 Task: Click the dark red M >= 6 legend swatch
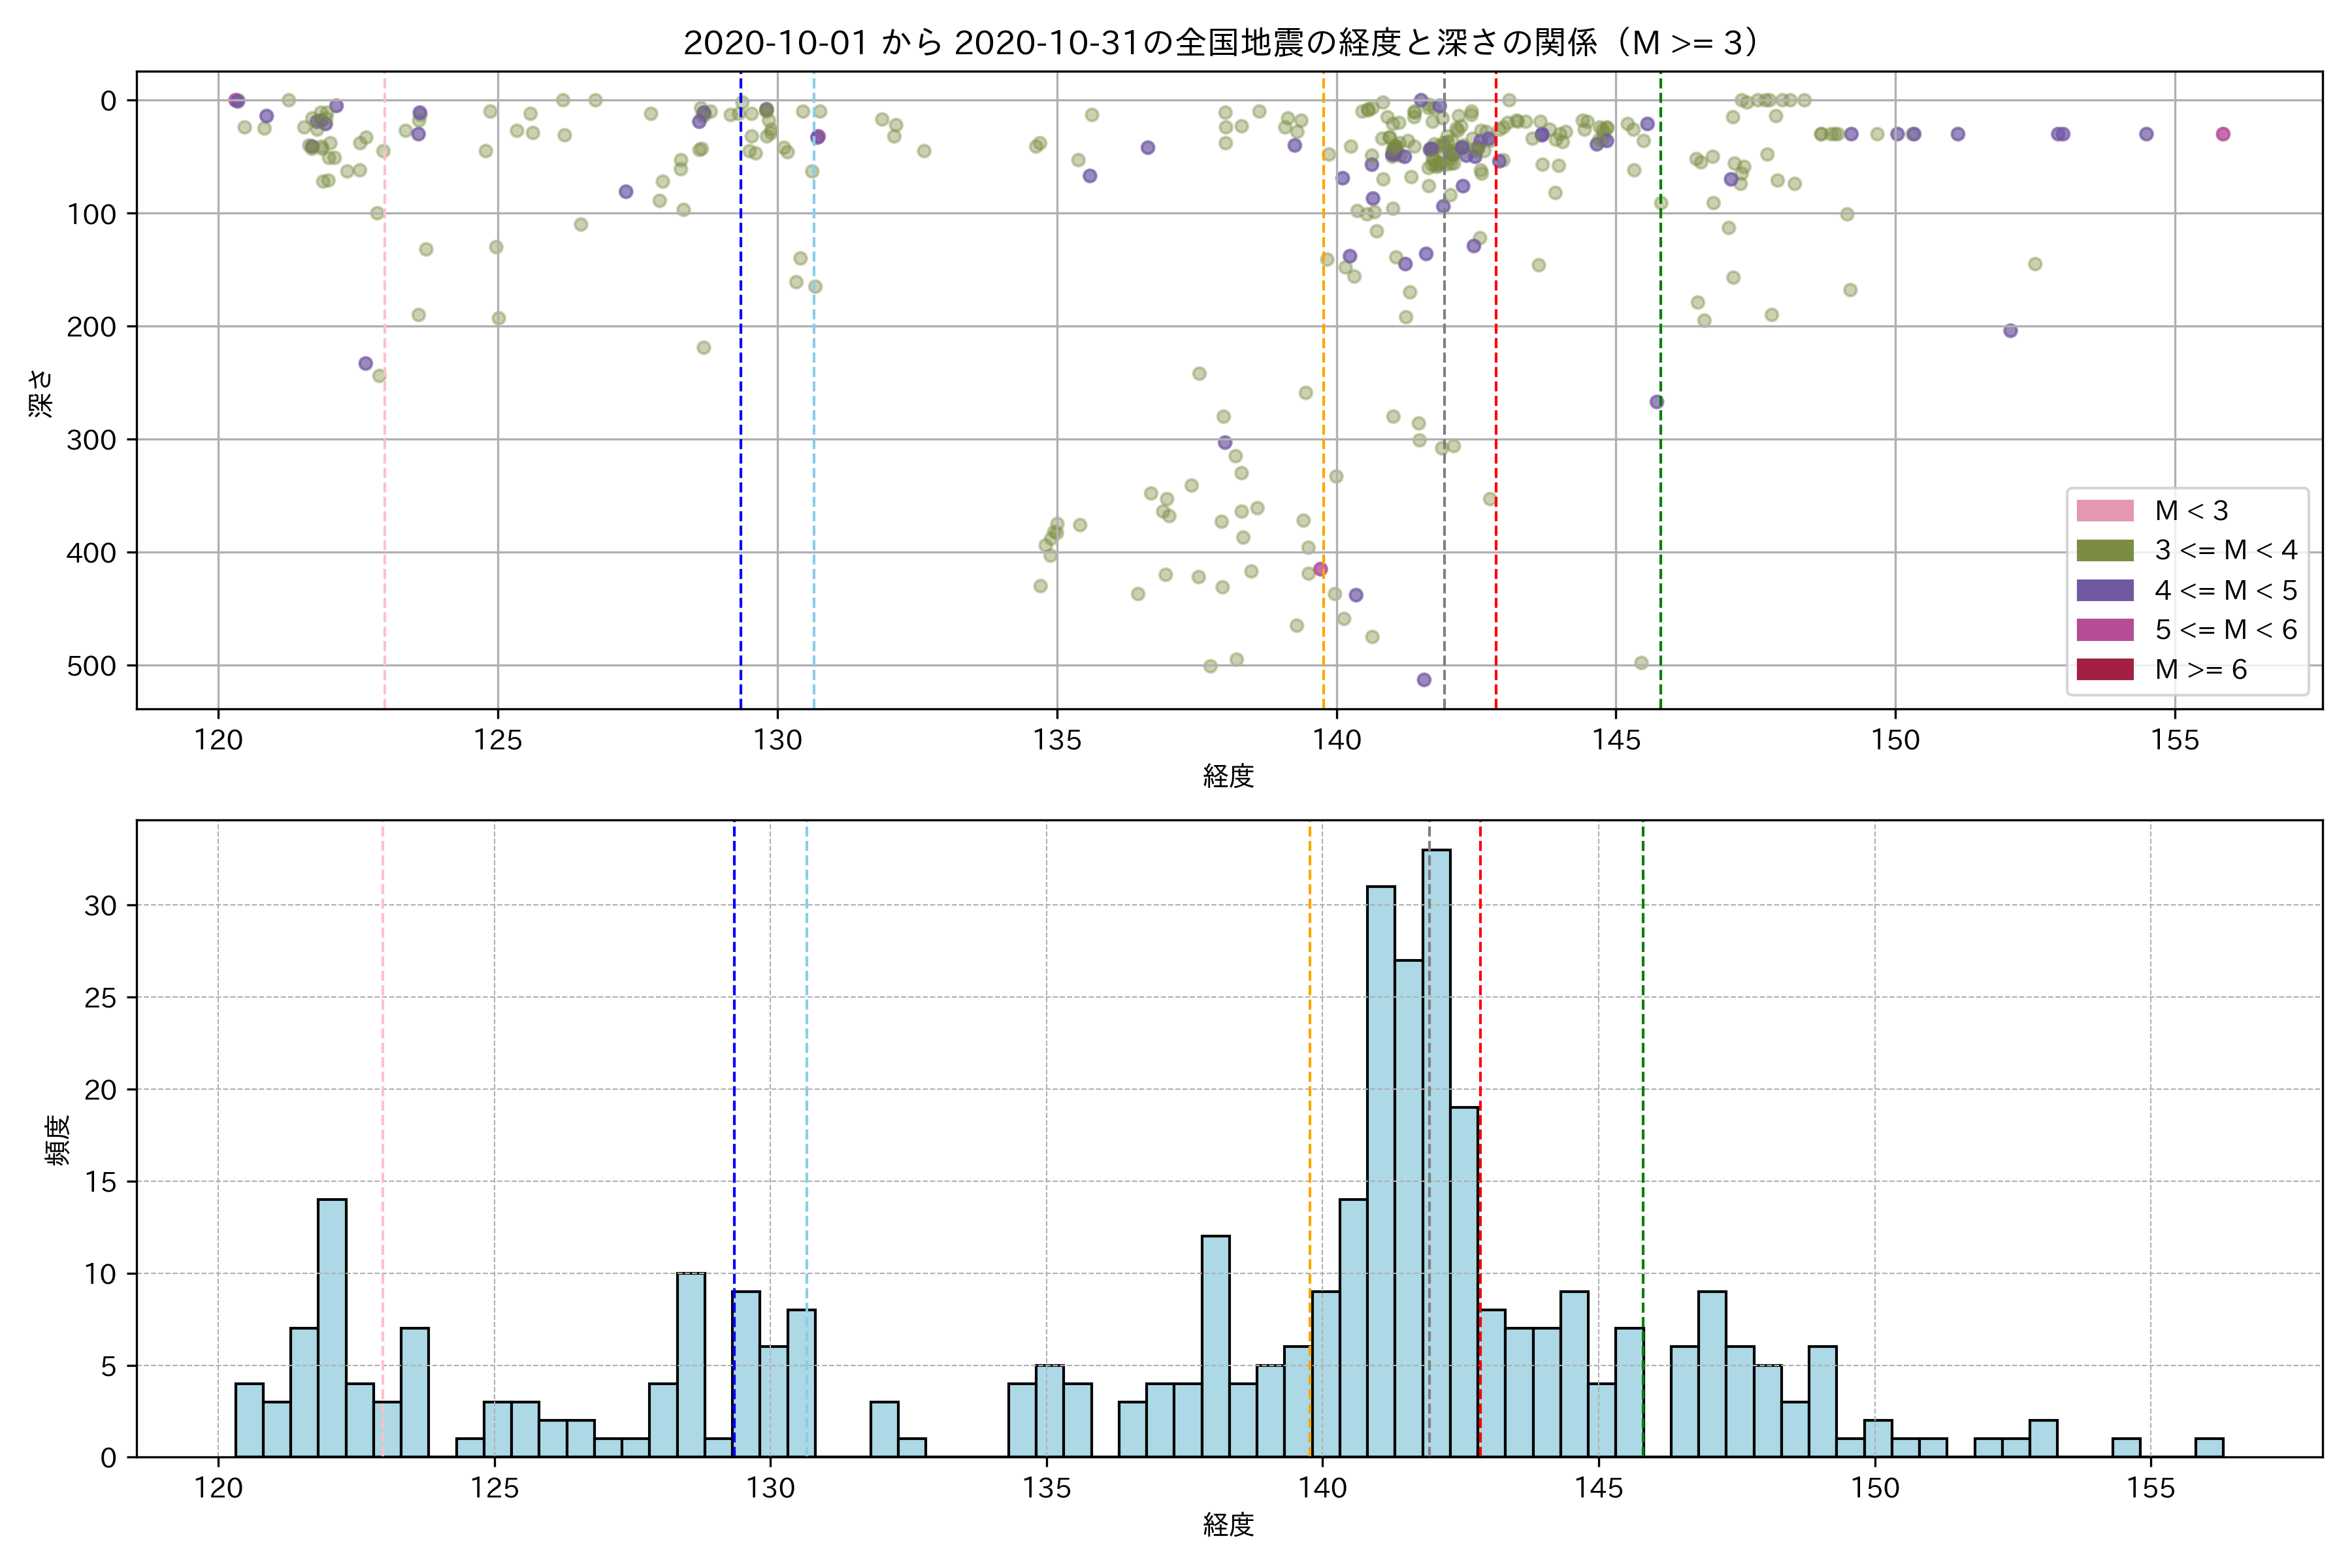coord(2104,669)
